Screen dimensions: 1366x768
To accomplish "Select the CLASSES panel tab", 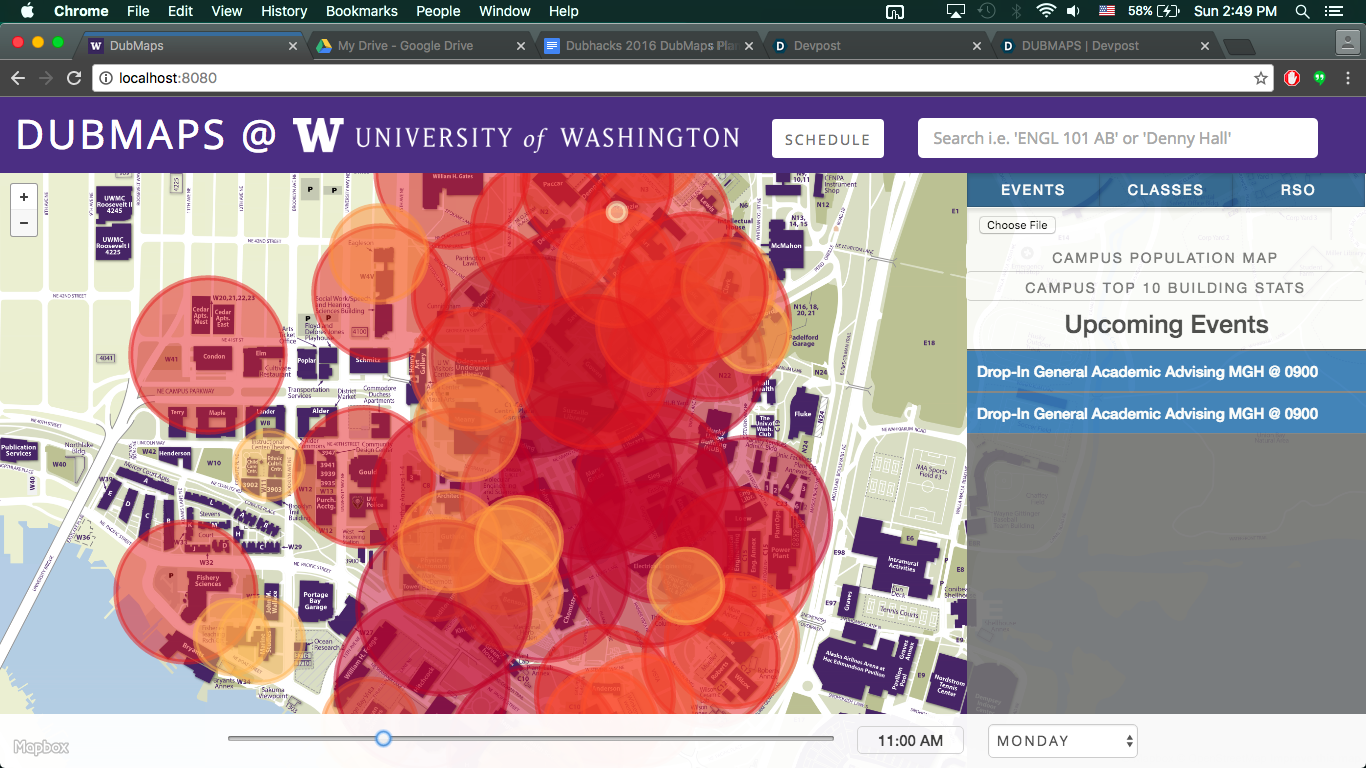I will tap(1165, 190).
